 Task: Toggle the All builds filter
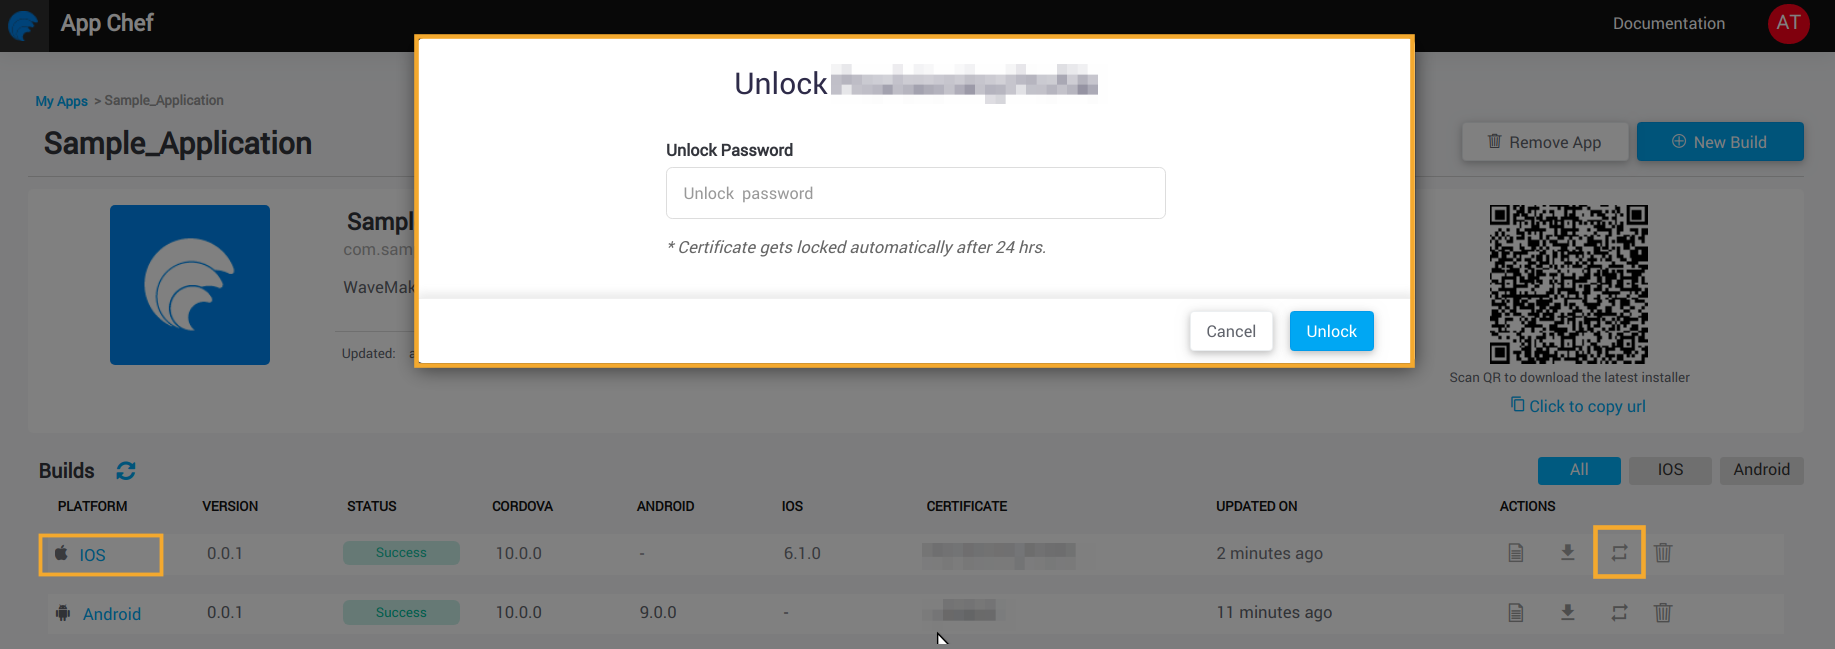click(x=1579, y=470)
